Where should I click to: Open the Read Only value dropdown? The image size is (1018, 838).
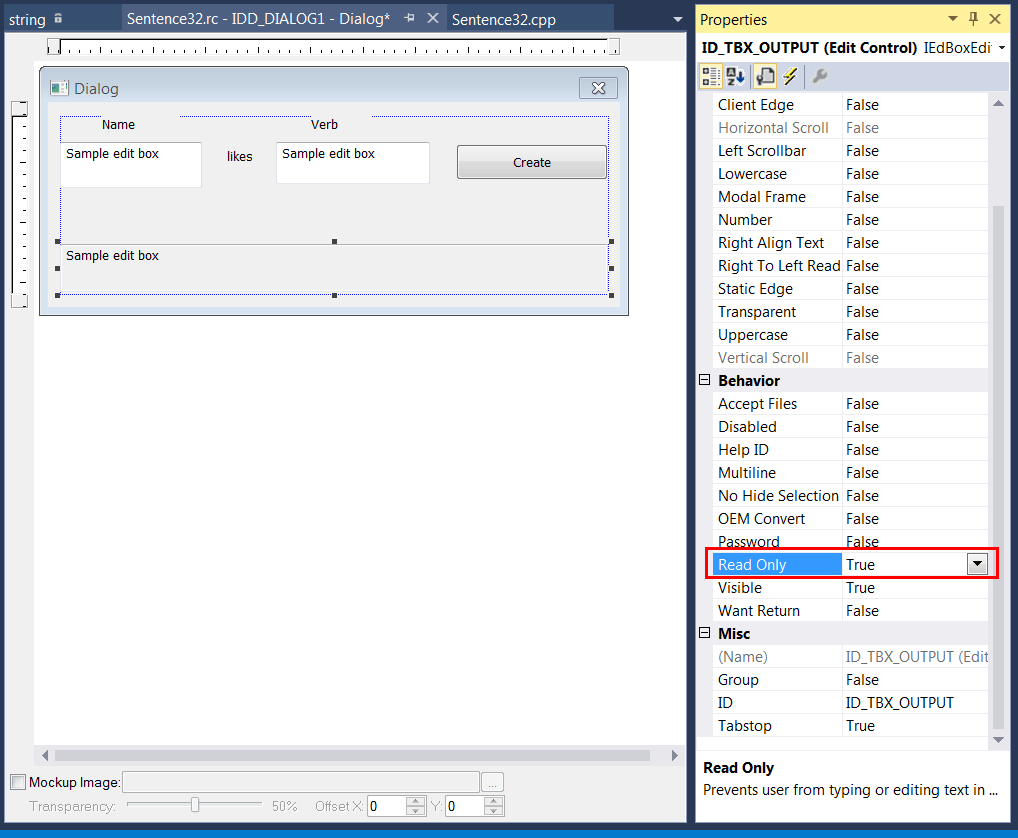977,564
